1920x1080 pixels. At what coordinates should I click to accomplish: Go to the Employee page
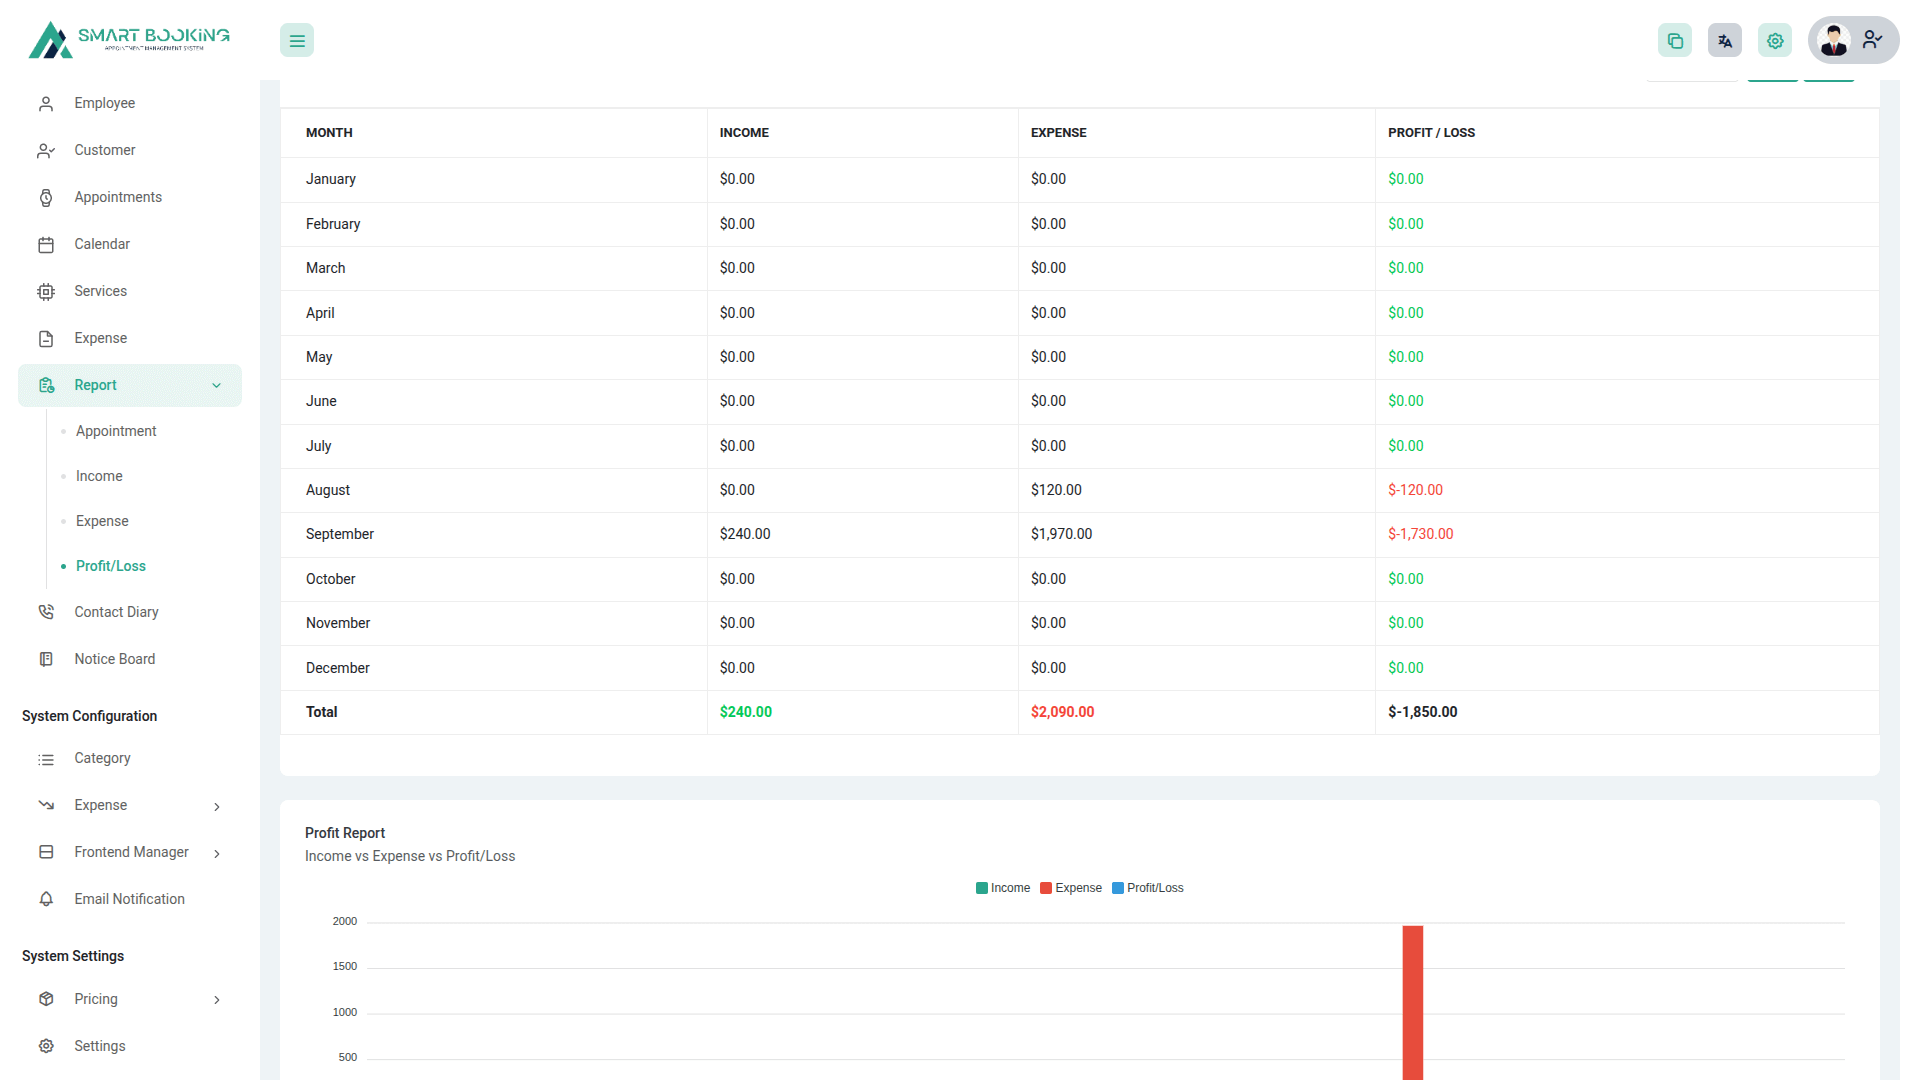tap(104, 103)
